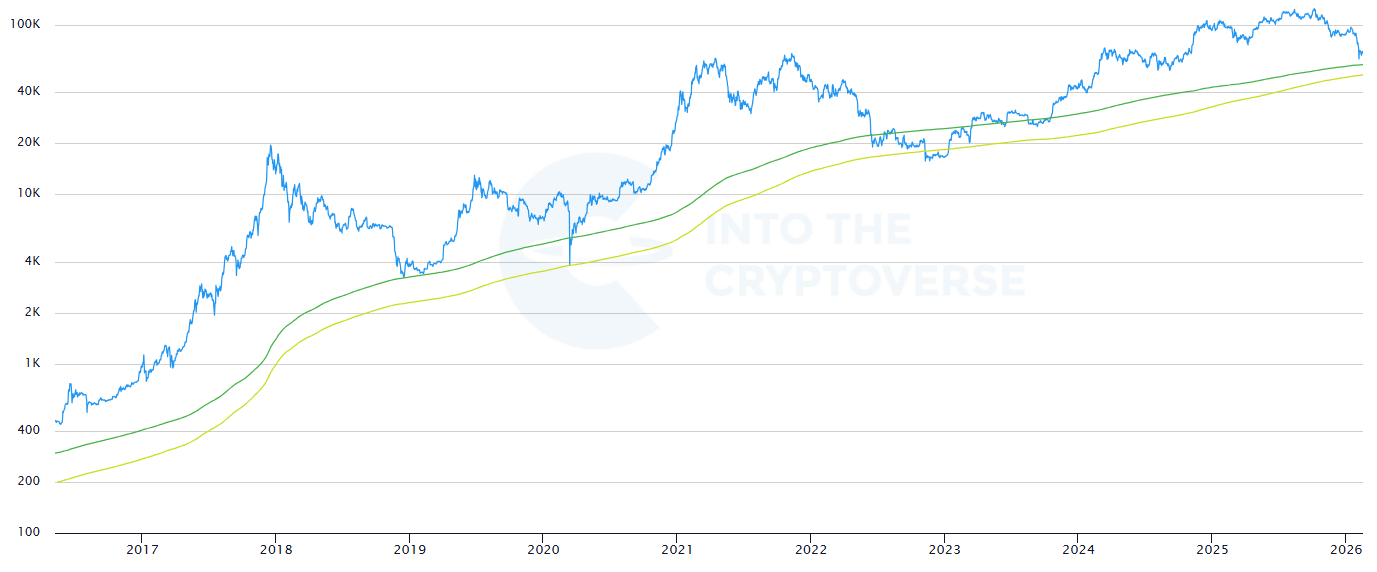Select the 2026 x-axis label

coord(1345,549)
